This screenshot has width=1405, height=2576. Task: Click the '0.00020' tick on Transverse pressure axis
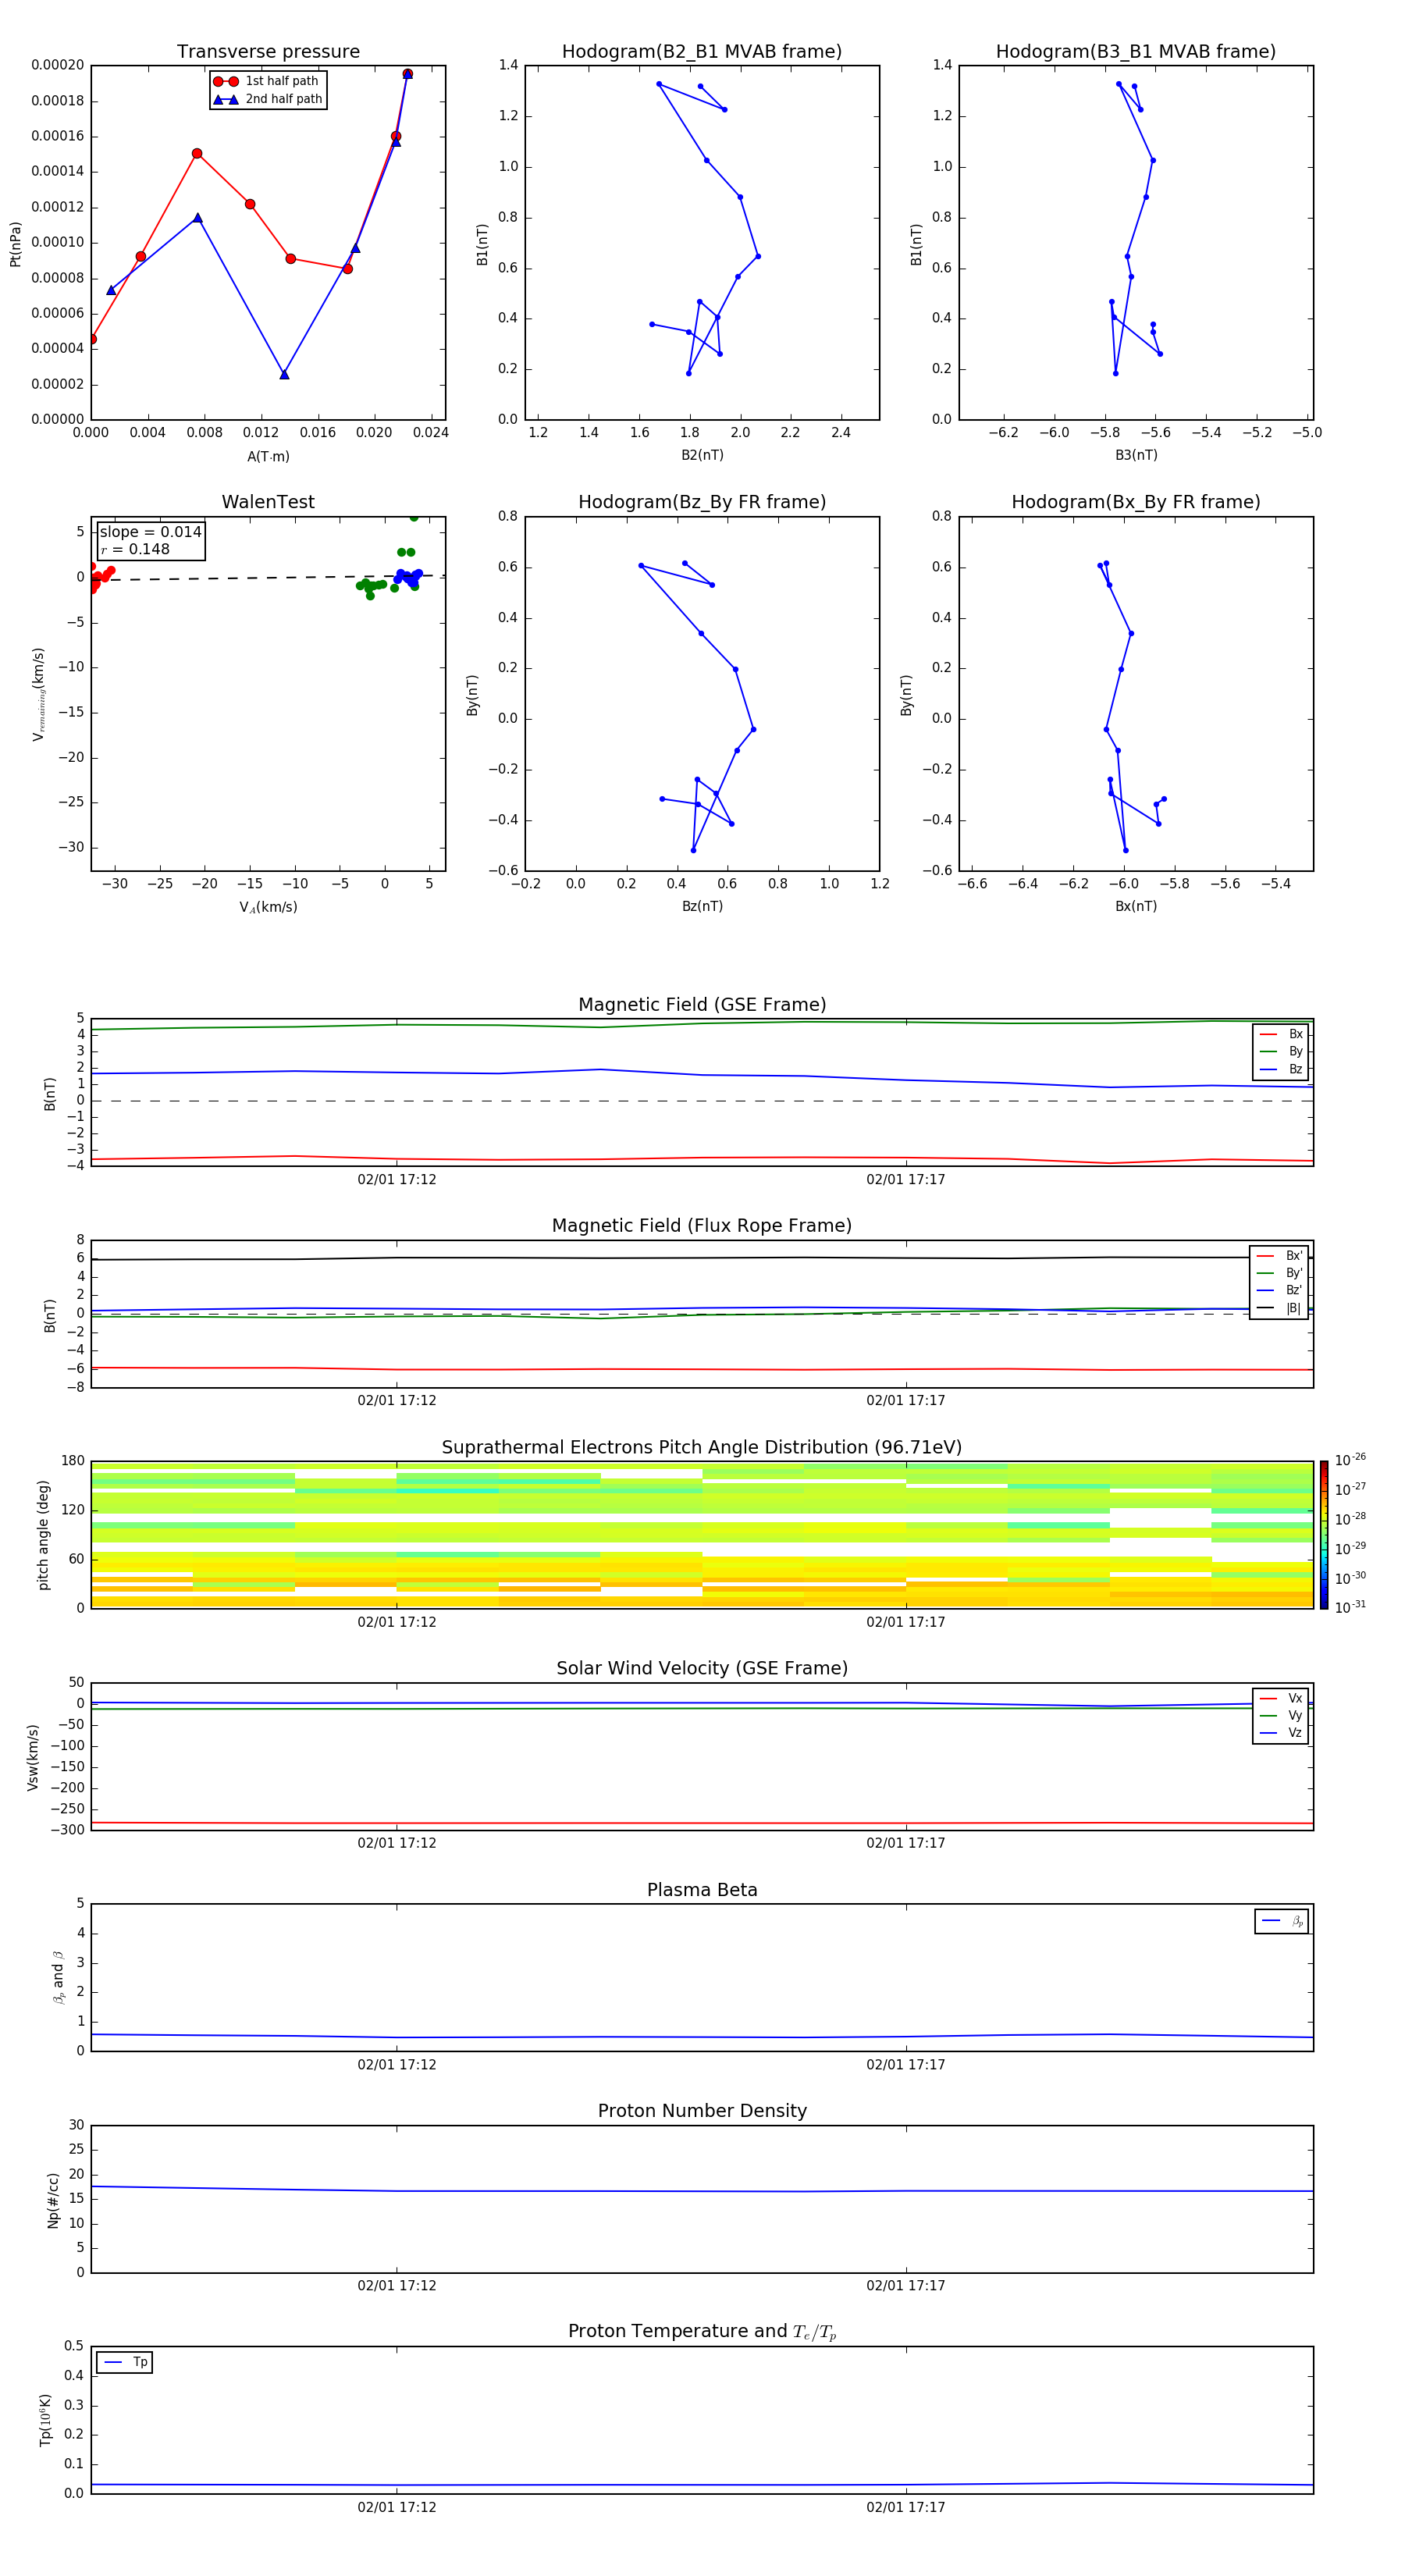(58, 65)
